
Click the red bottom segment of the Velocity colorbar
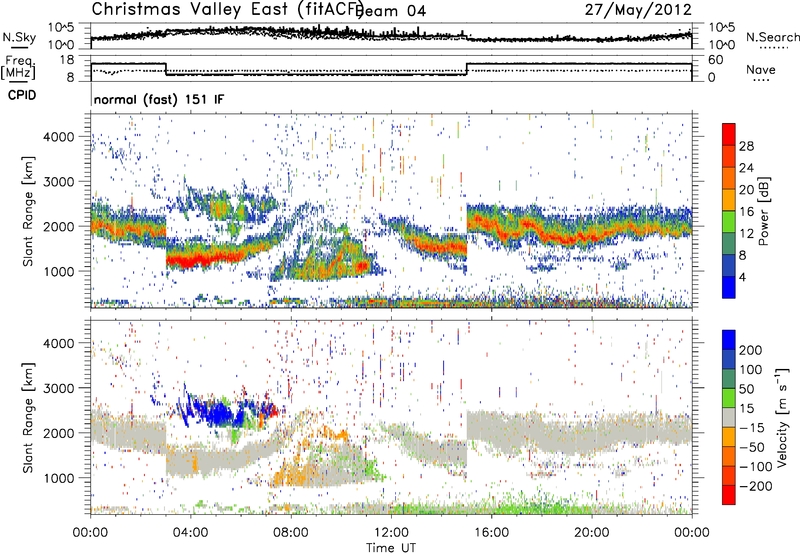pyautogui.click(x=729, y=495)
